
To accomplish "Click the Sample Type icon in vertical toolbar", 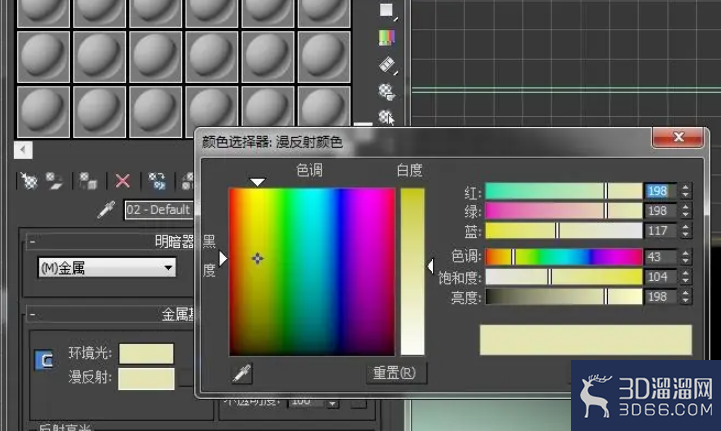I will click(x=387, y=11).
